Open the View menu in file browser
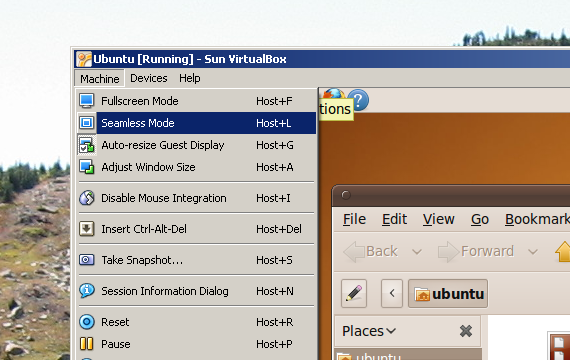 (x=438, y=219)
